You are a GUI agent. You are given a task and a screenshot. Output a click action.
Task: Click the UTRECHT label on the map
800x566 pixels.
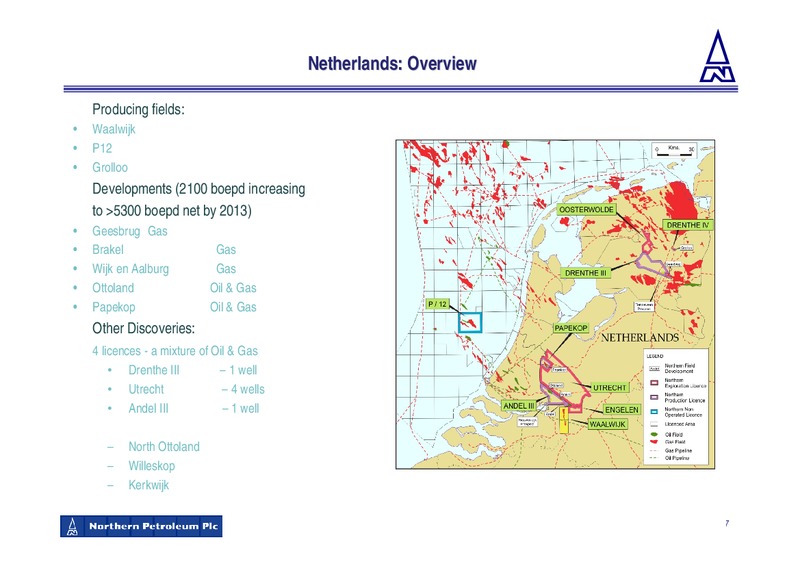click(x=609, y=388)
